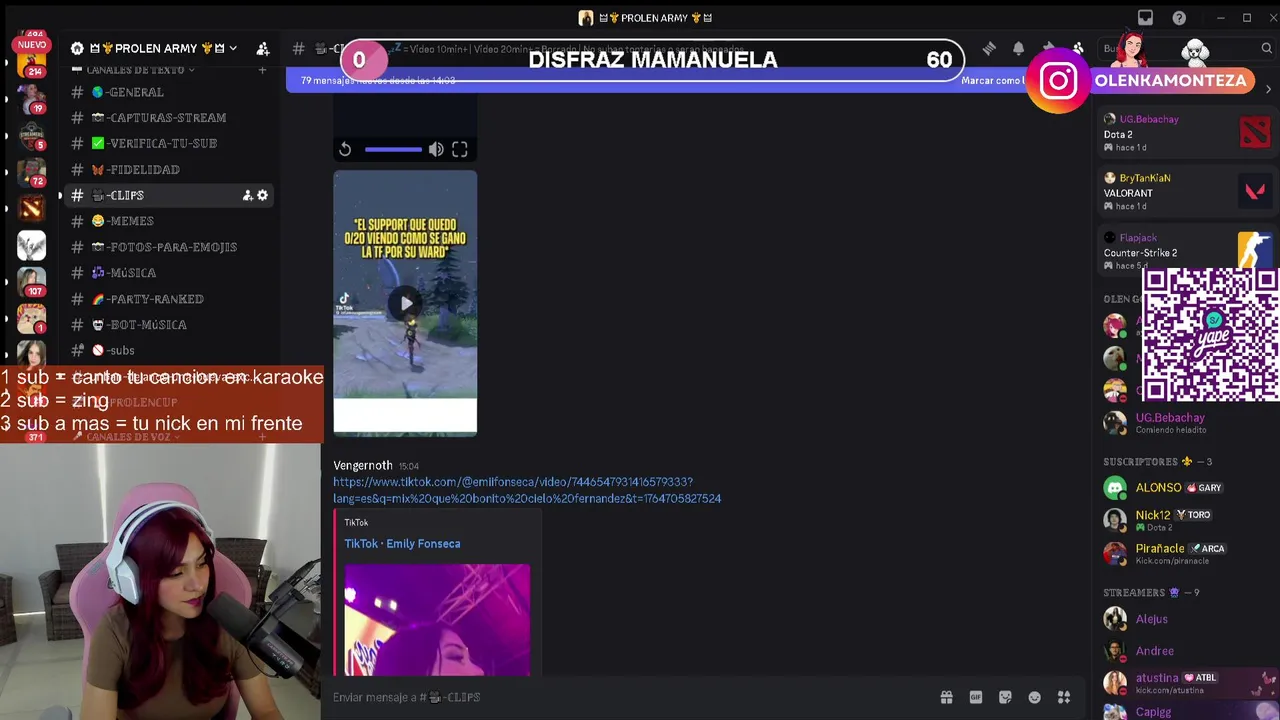Open TikTok · Emily Fonseca embed title
Viewport: 1280px width, 720px height.
[402, 544]
